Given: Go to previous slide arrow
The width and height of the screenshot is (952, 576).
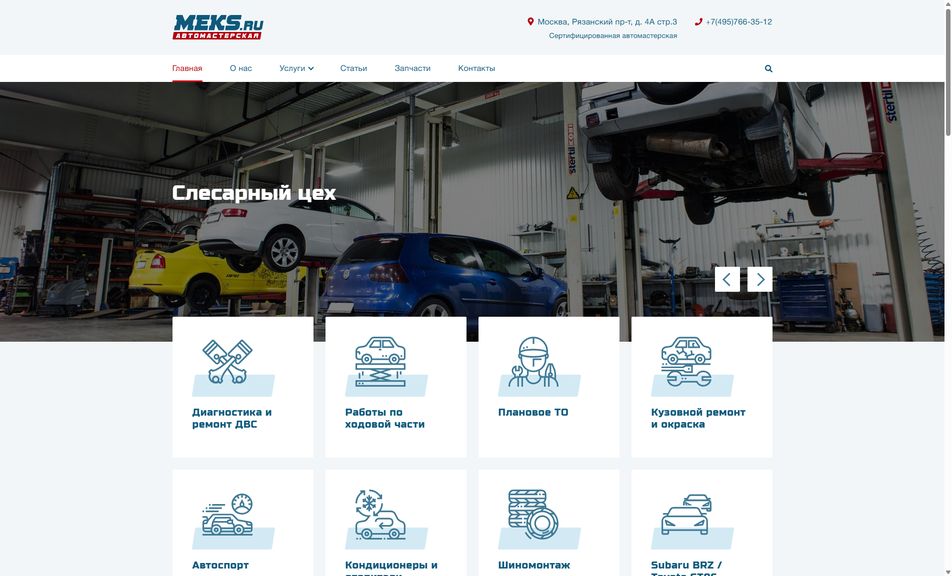Looking at the screenshot, I should (727, 279).
